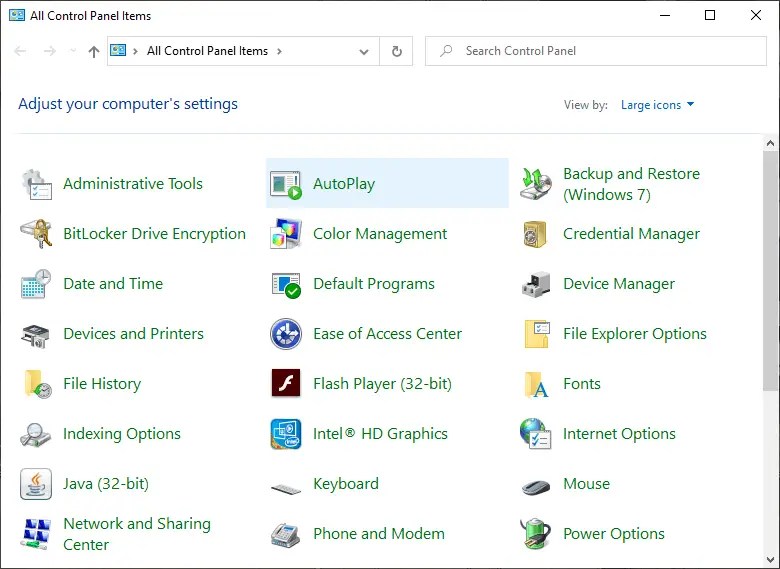Click the Refresh button in address bar
Screen dimensions: 780x569
(396, 51)
